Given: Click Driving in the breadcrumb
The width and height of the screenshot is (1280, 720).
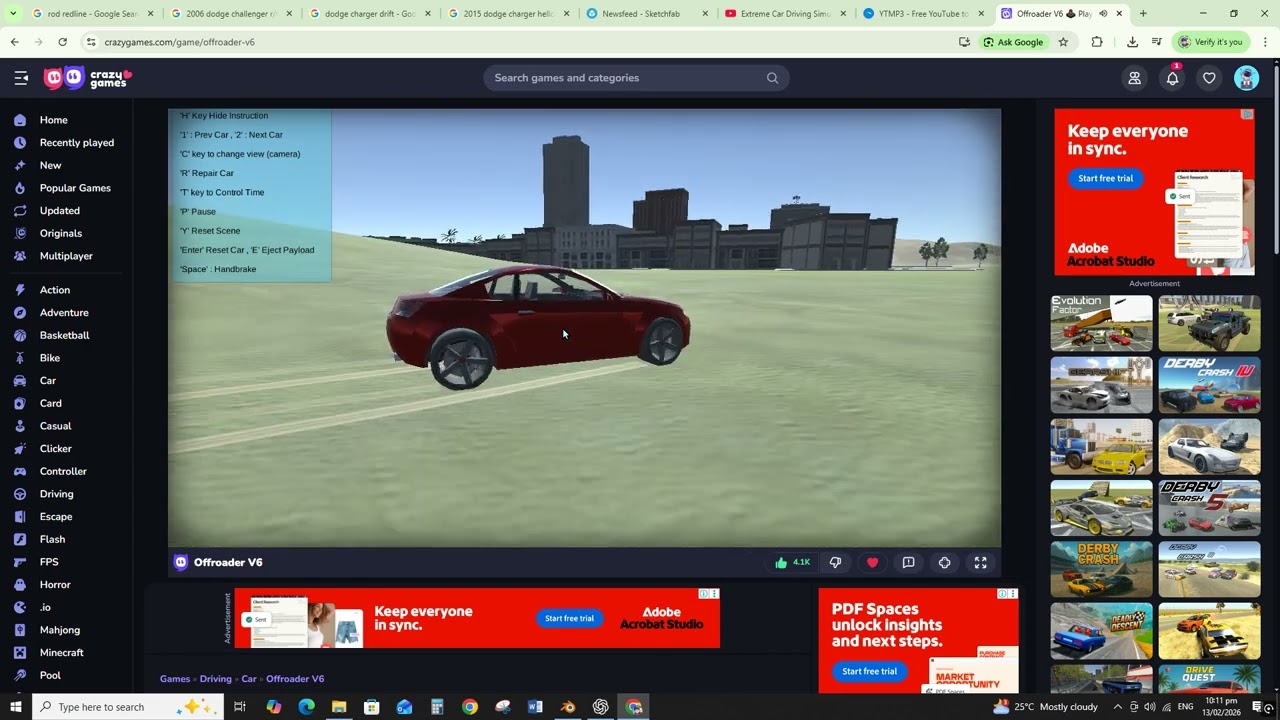Looking at the screenshot, I should [x=215, y=679].
